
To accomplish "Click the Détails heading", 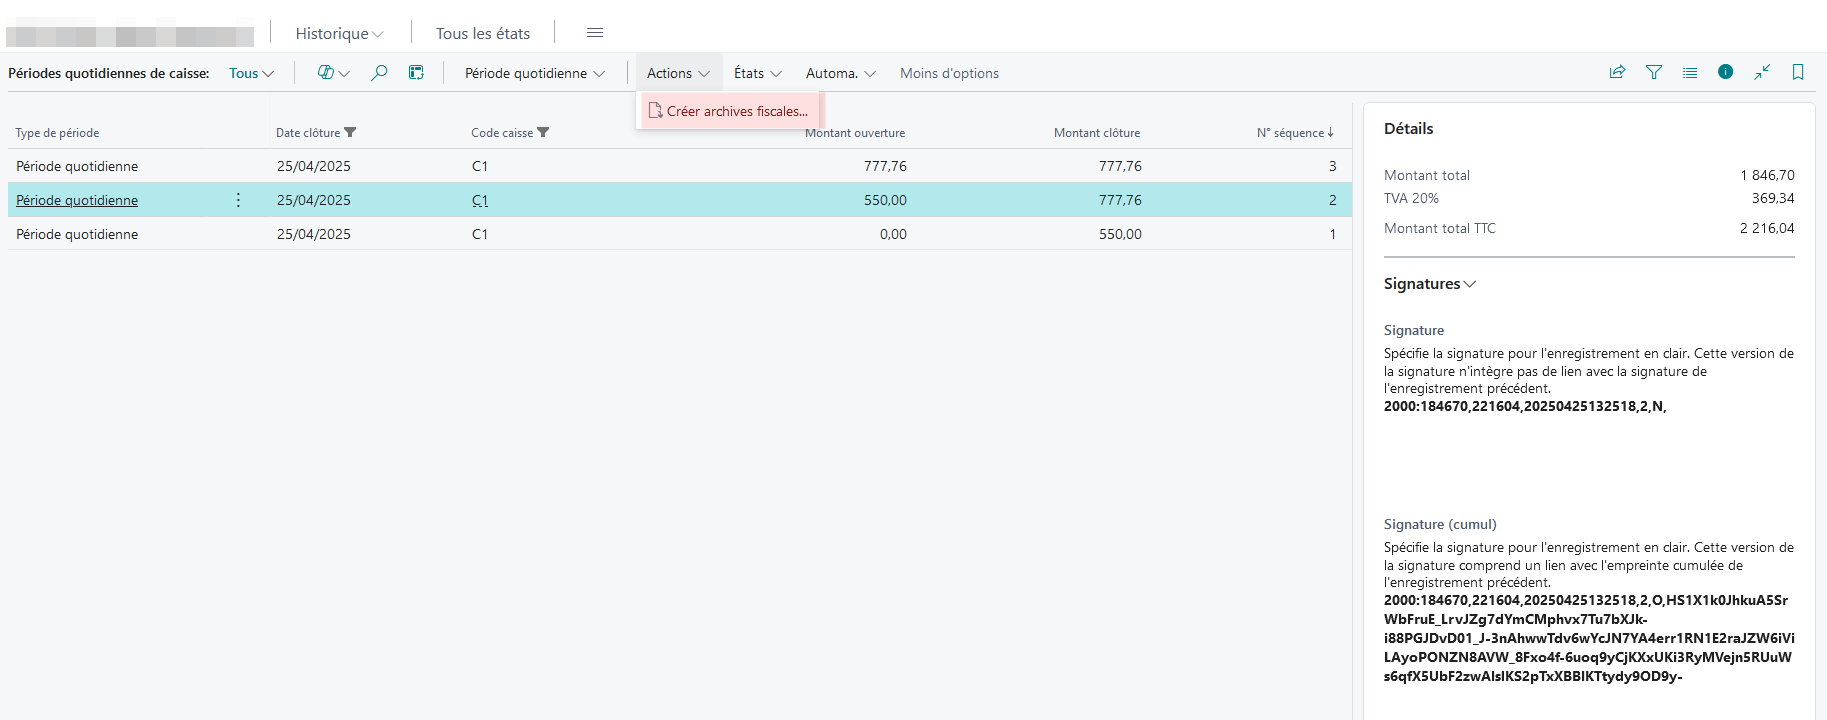I will [1408, 128].
